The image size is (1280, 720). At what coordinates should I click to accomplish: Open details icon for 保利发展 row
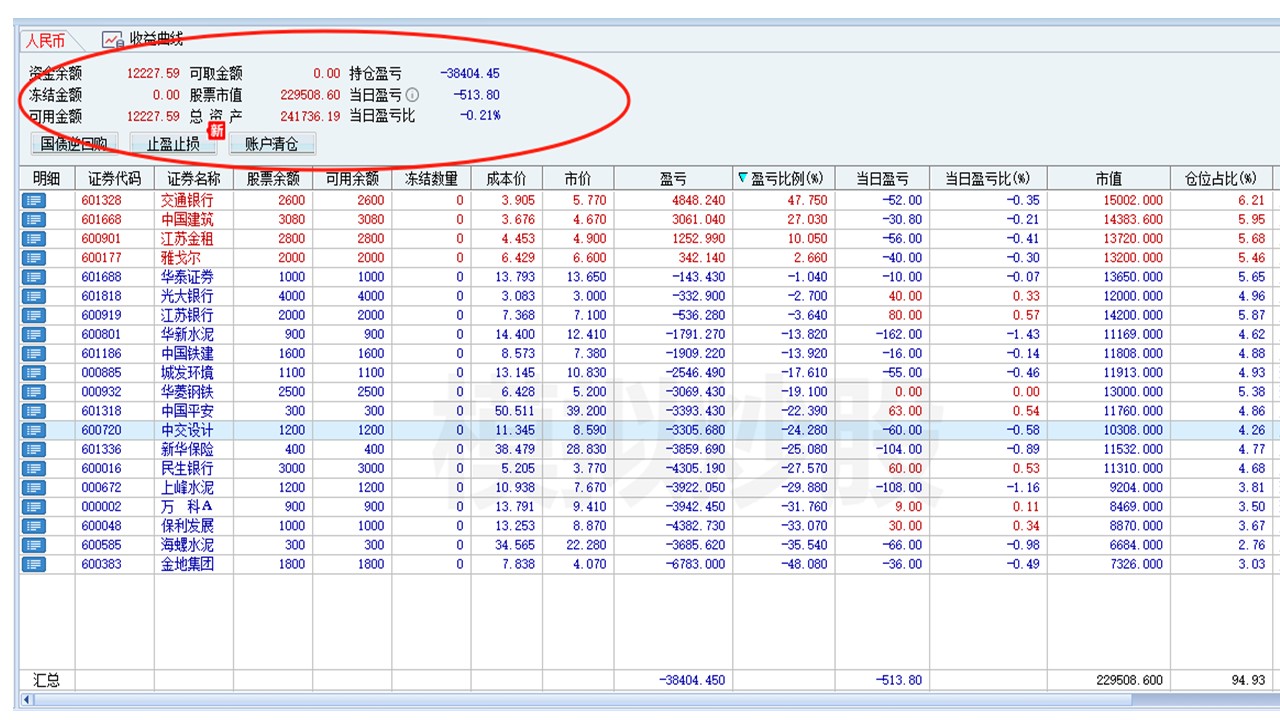tap(34, 526)
